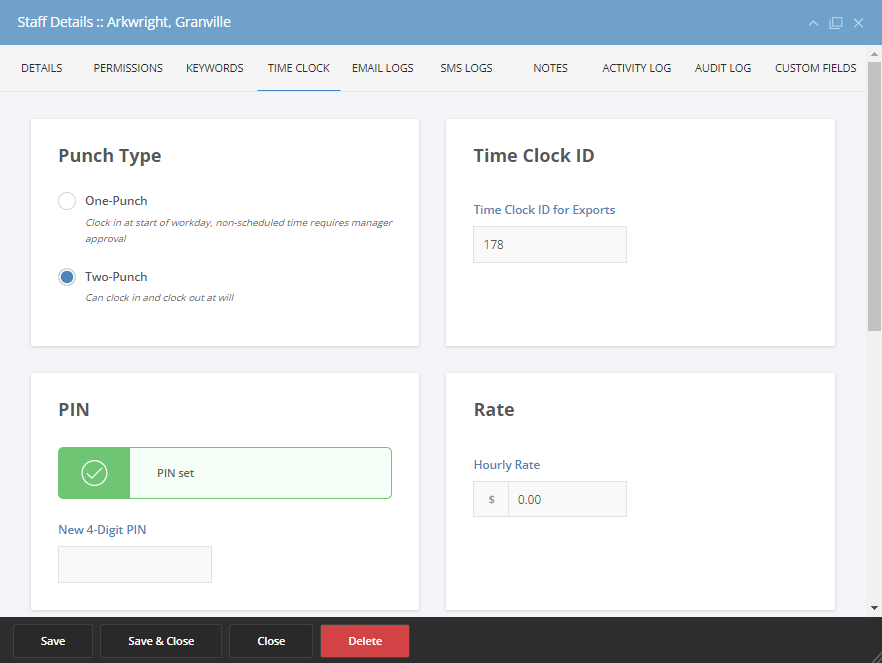Open the Custom Fields tab
The image size is (882, 663).
(815, 68)
